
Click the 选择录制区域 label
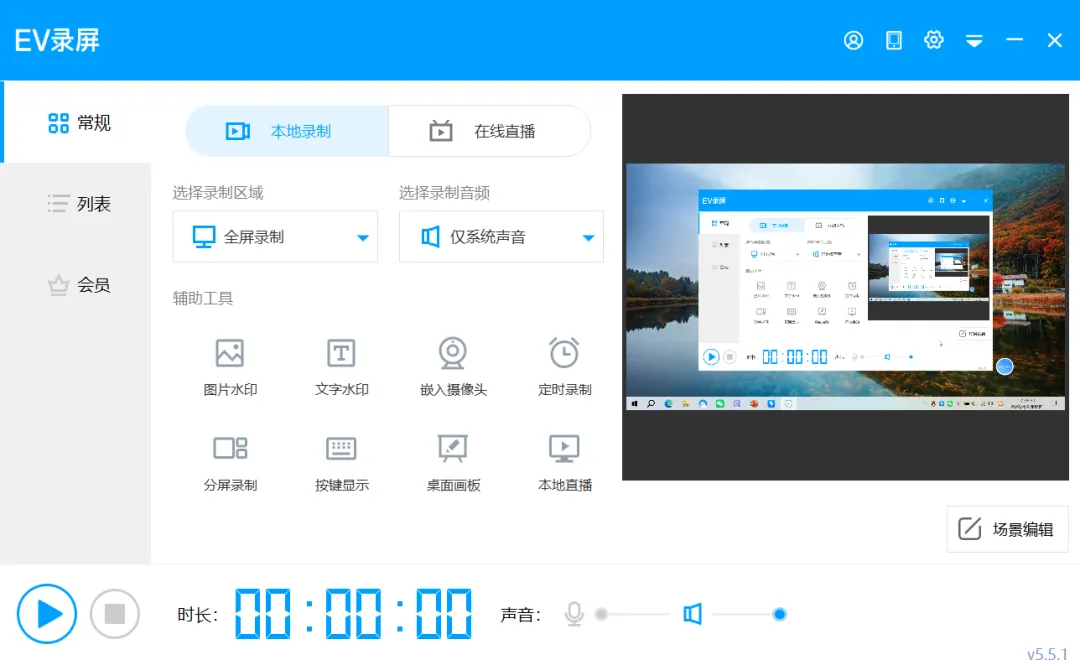218,193
